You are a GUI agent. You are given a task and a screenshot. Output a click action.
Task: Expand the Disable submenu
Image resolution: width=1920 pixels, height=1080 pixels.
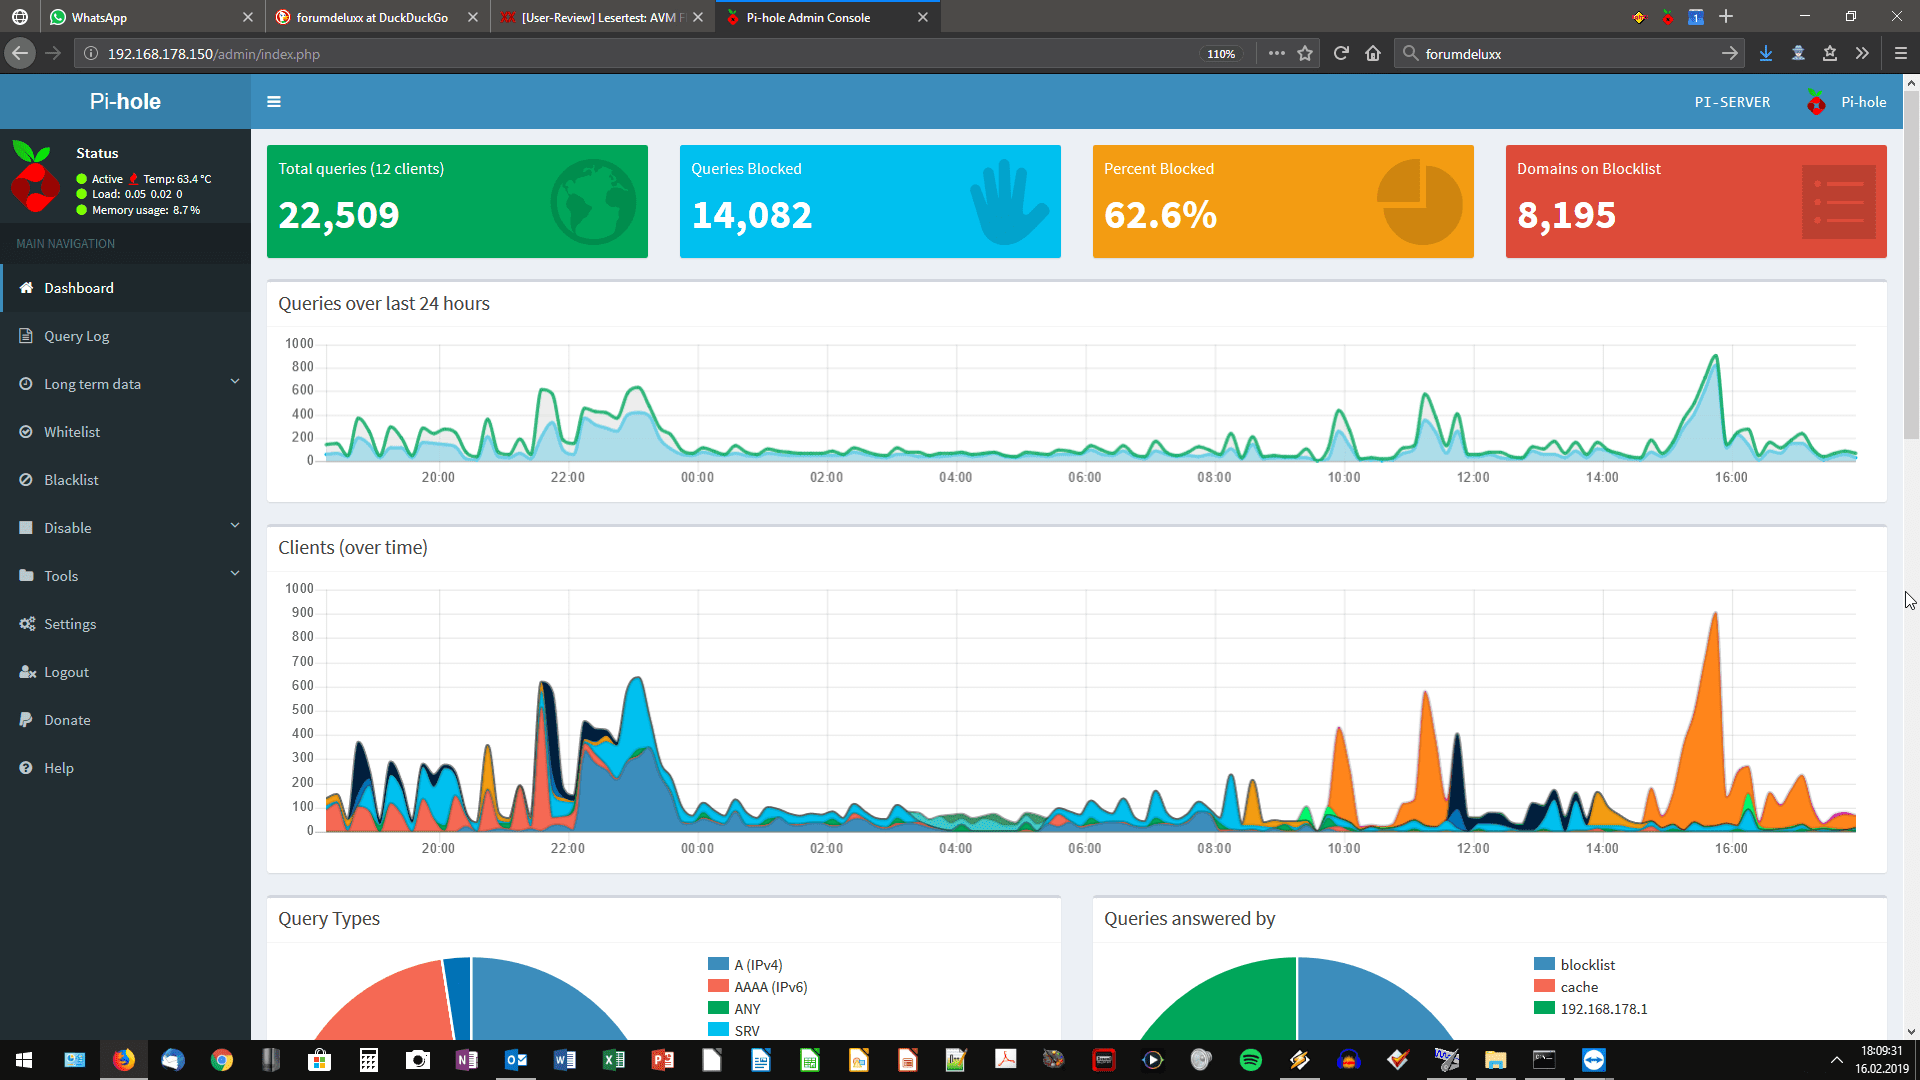click(x=125, y=528)
